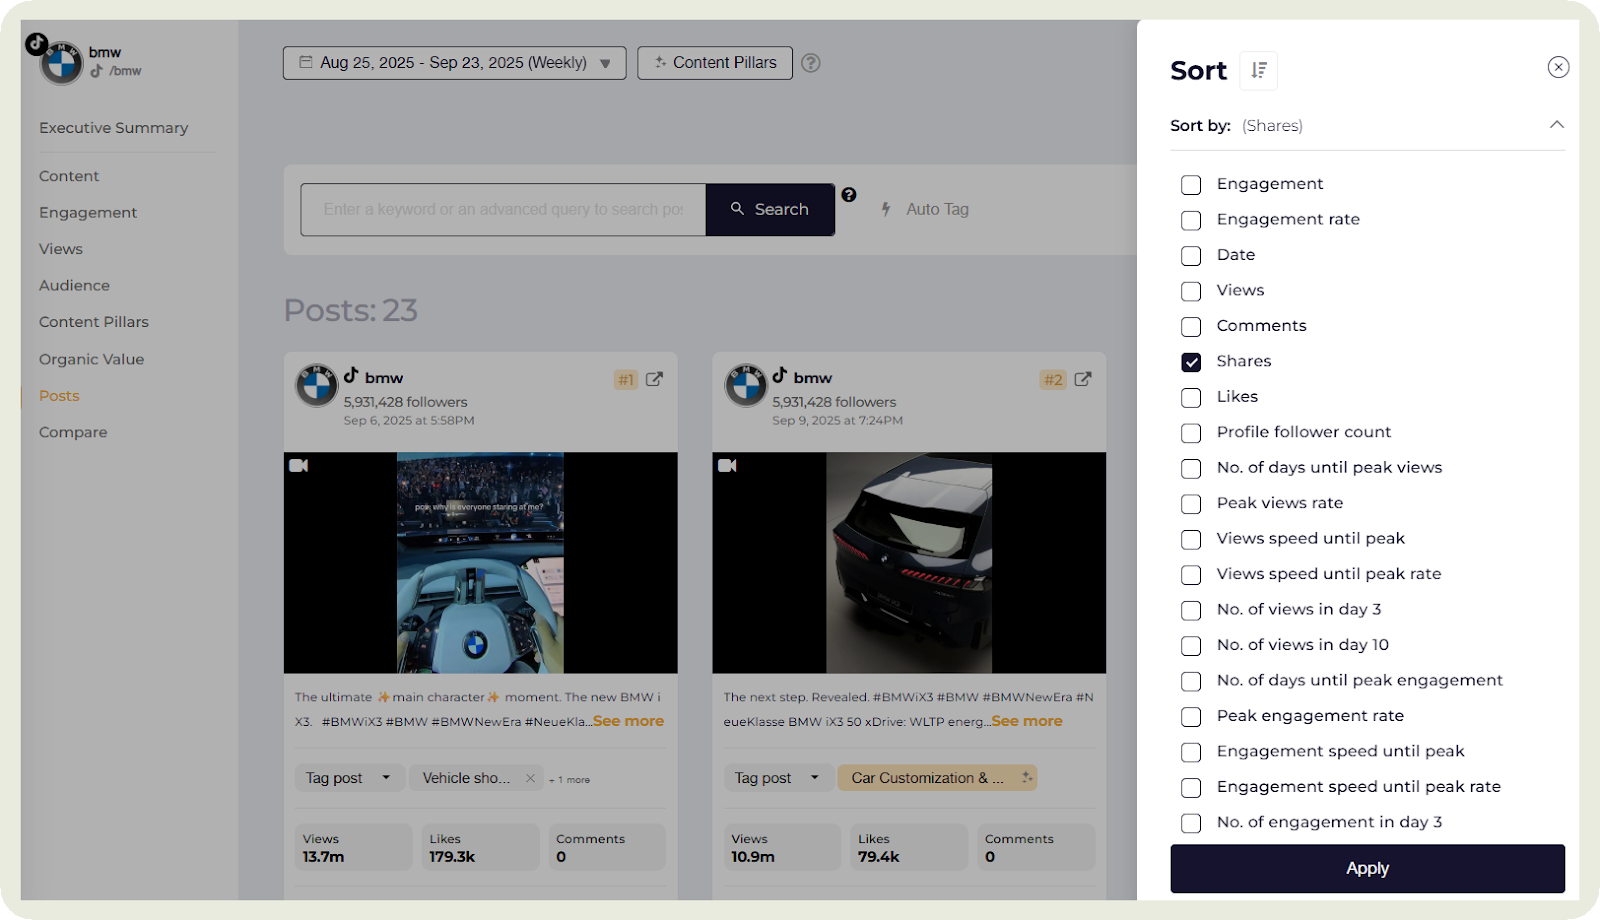Click the sort order icon next to the Sort heading
1600x920 pixels.
(1259, 70)
